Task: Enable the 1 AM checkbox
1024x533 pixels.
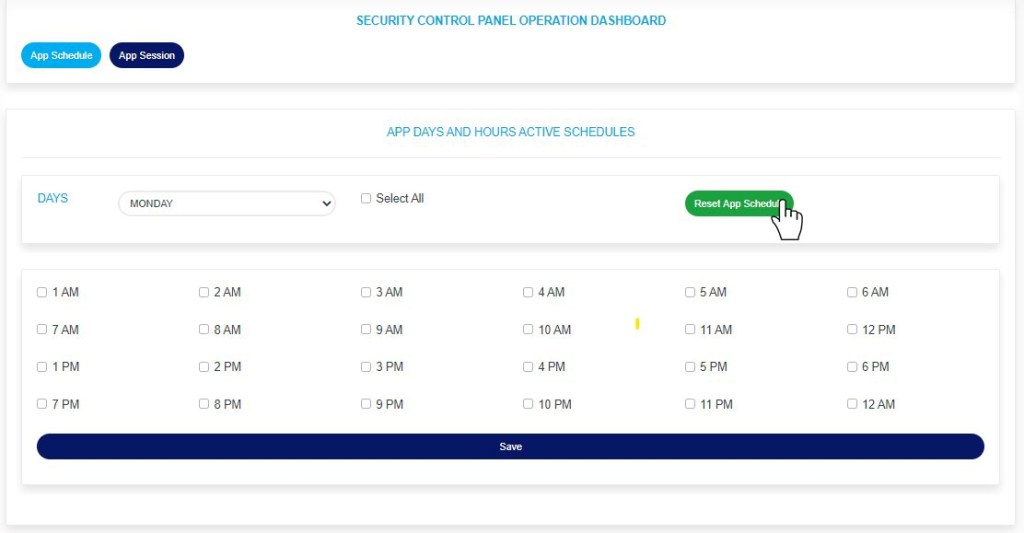Action: (x=42, y=293)
